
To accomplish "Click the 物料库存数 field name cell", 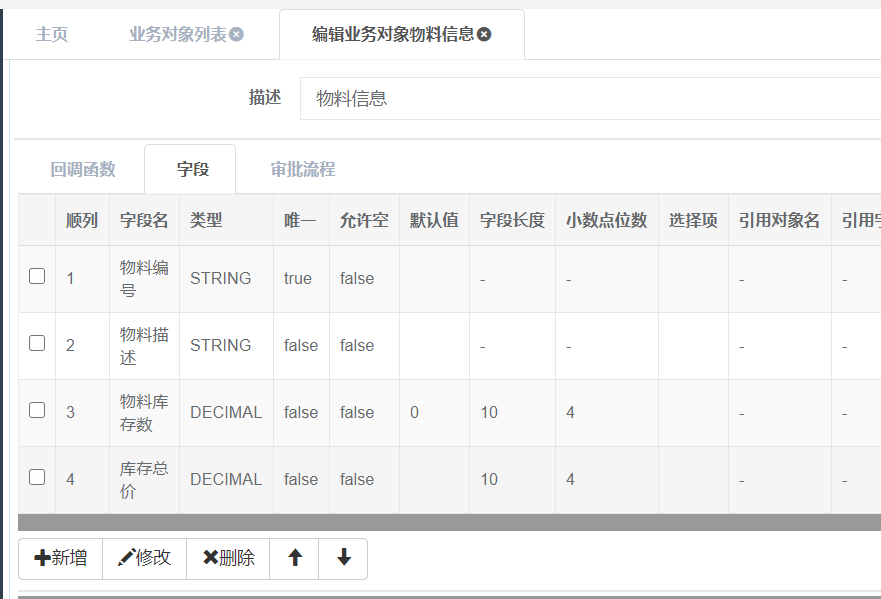I will tap(144, 412).
